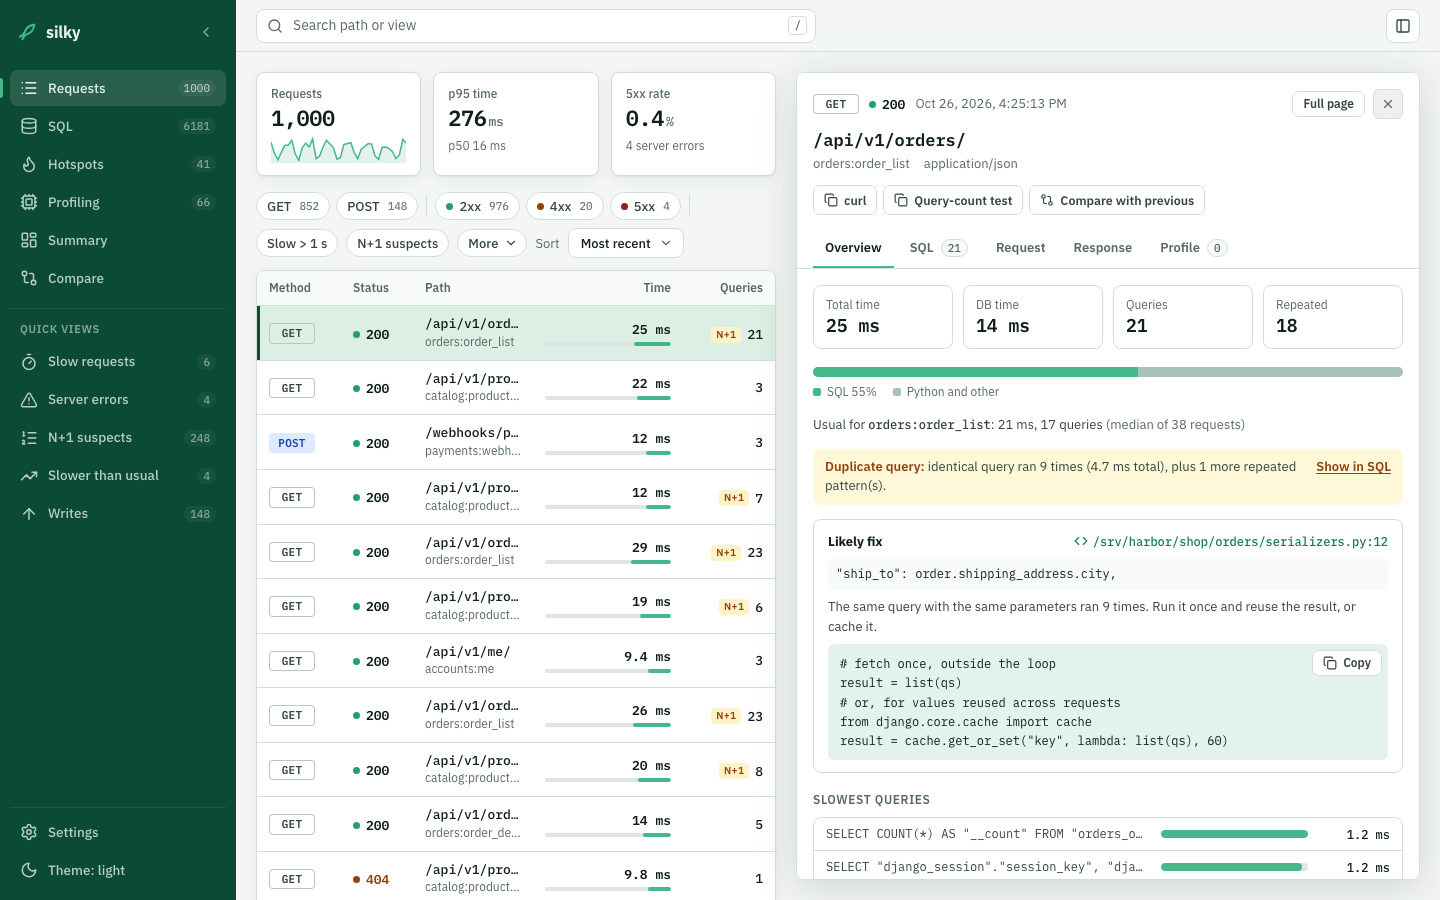Select the /api/v1/me/ request row
The image size is (1440, 900).
point(516,661)
